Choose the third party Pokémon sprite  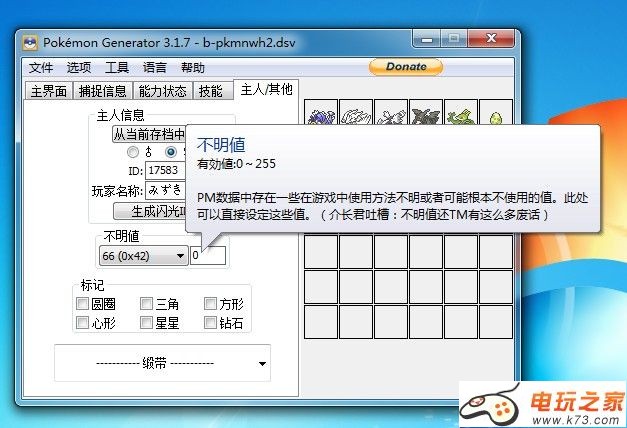click(x=390, y=117)
